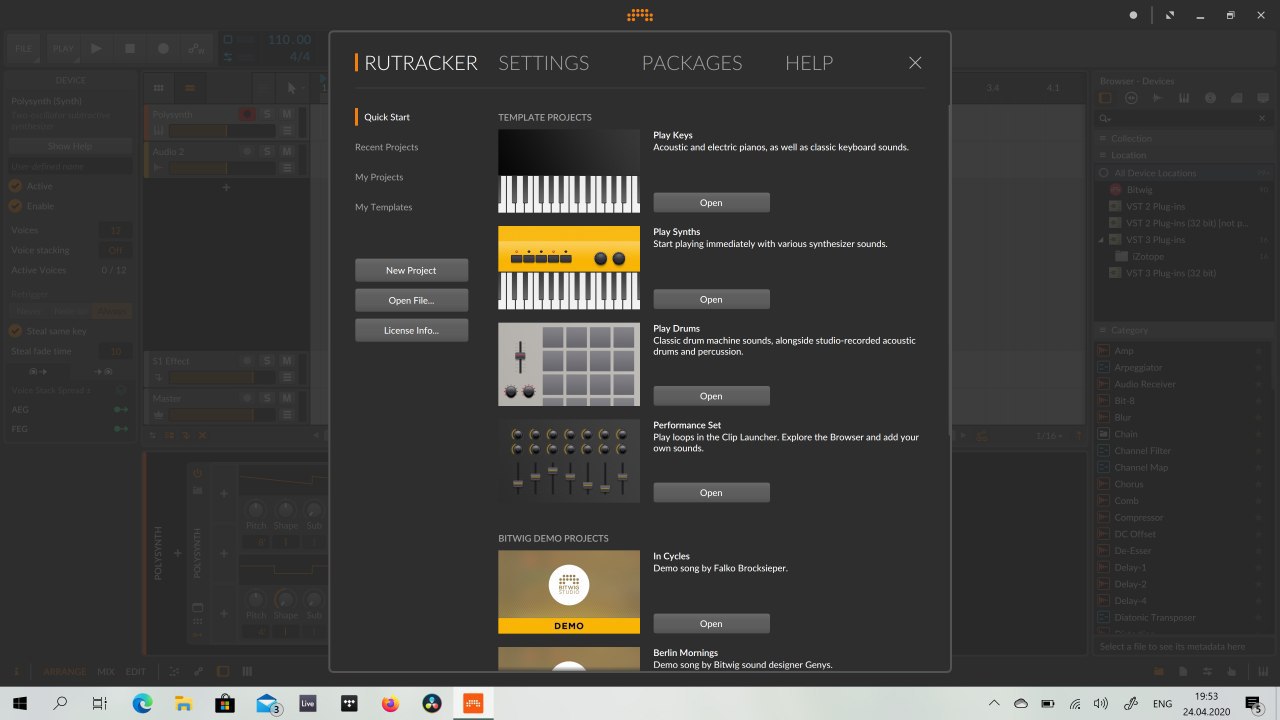This screenshot has width=1280, height=720.
Task: Select Recent Projects in sidebar
Action: [386, 147]
